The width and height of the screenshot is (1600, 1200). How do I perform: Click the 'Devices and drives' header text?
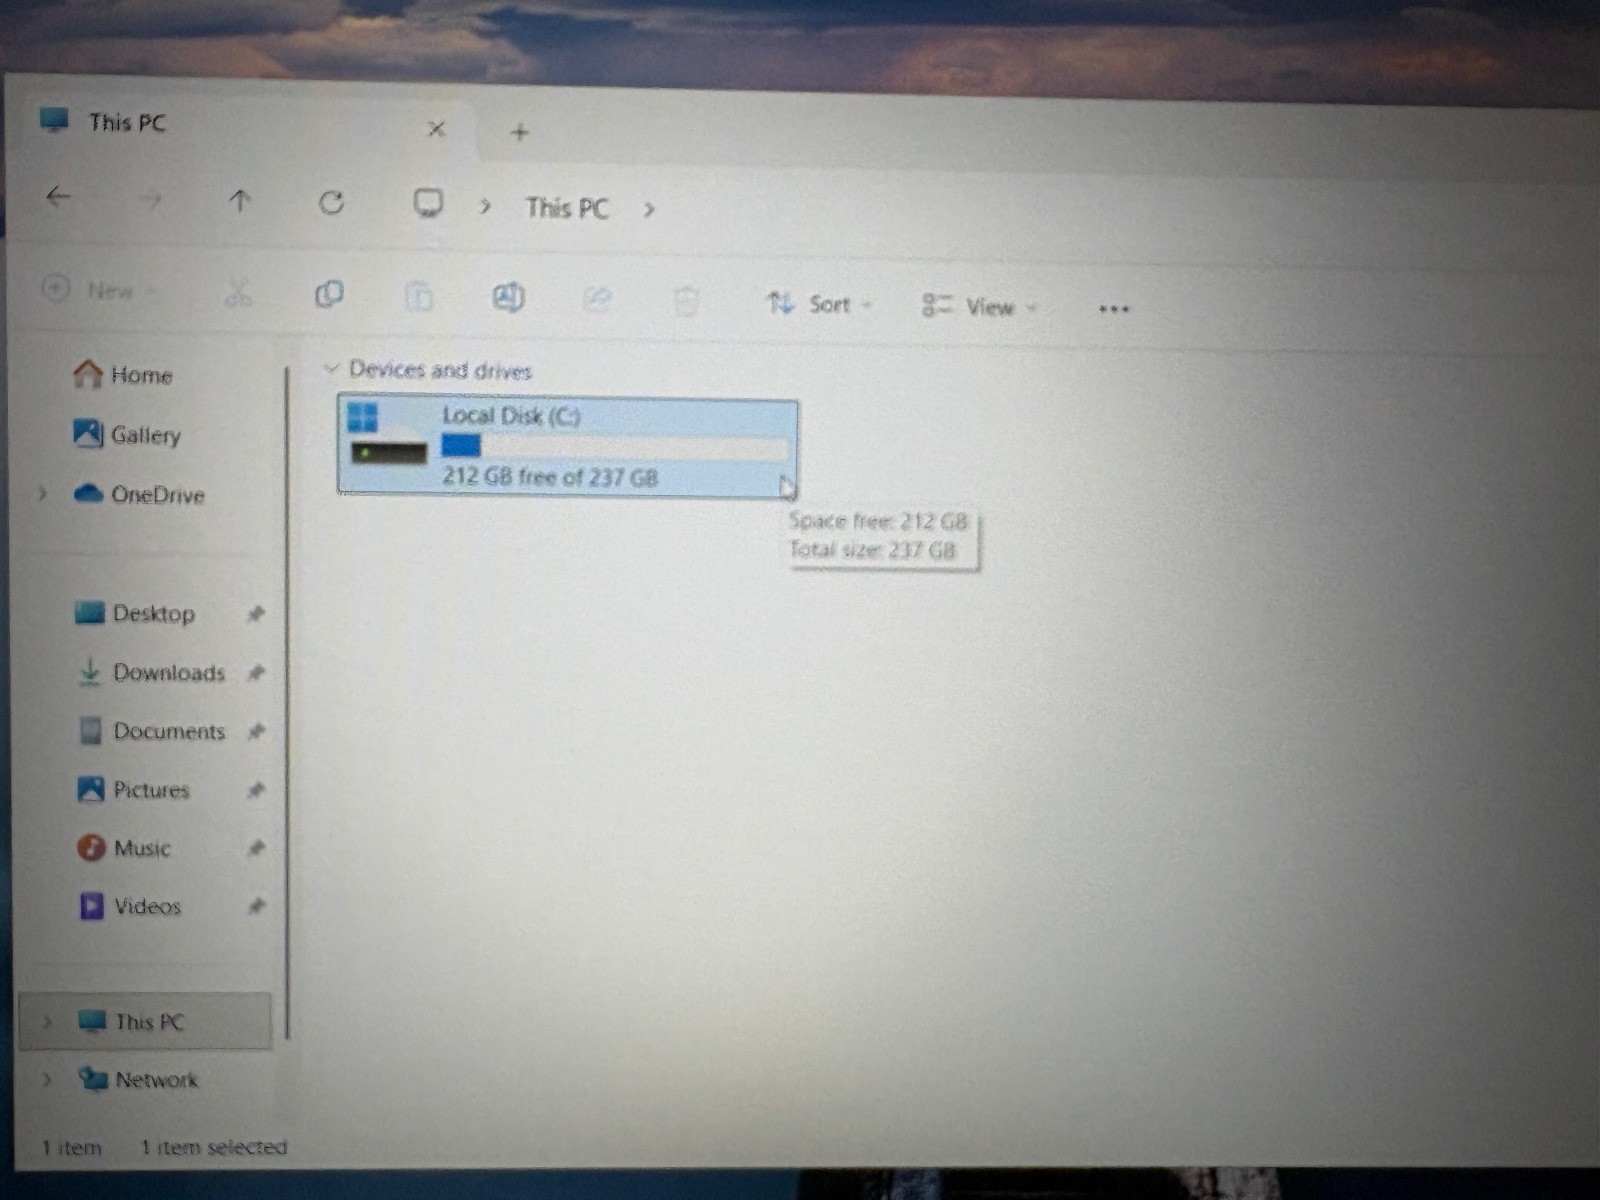(x=440, y=370)
